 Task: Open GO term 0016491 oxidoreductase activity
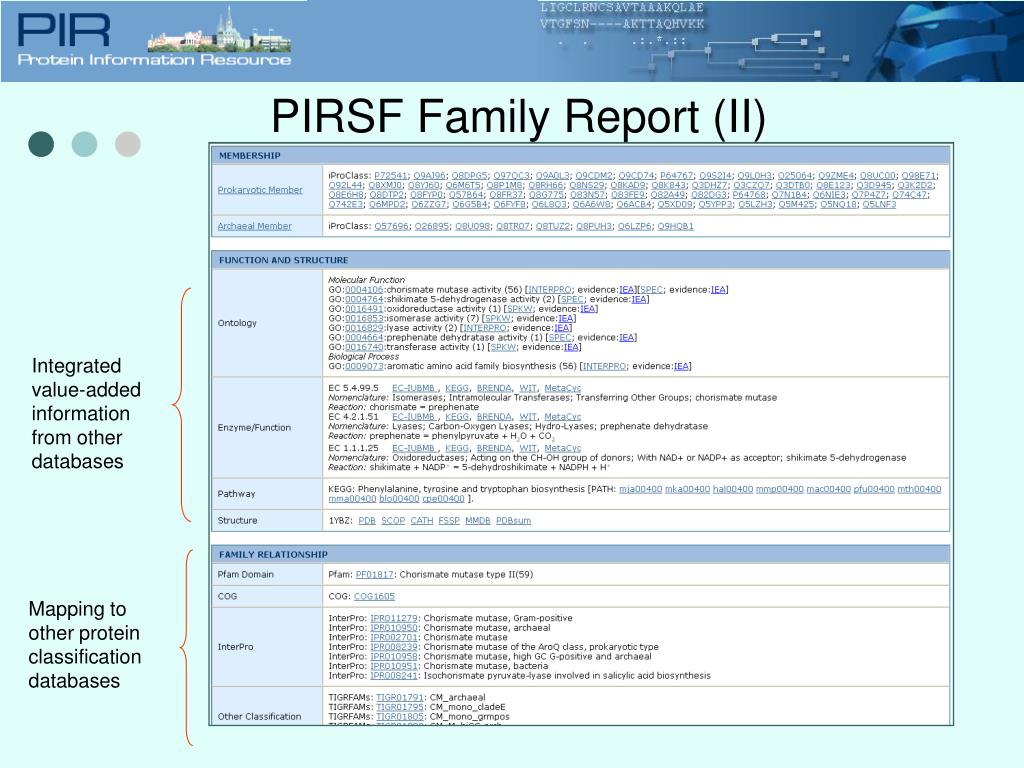(x=364, y=309)
